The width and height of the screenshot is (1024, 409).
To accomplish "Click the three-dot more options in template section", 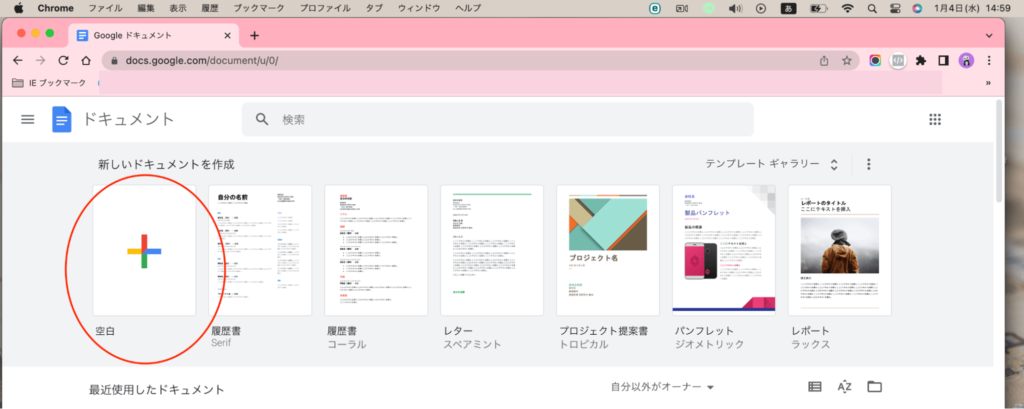I will click(x=869, y=164).
